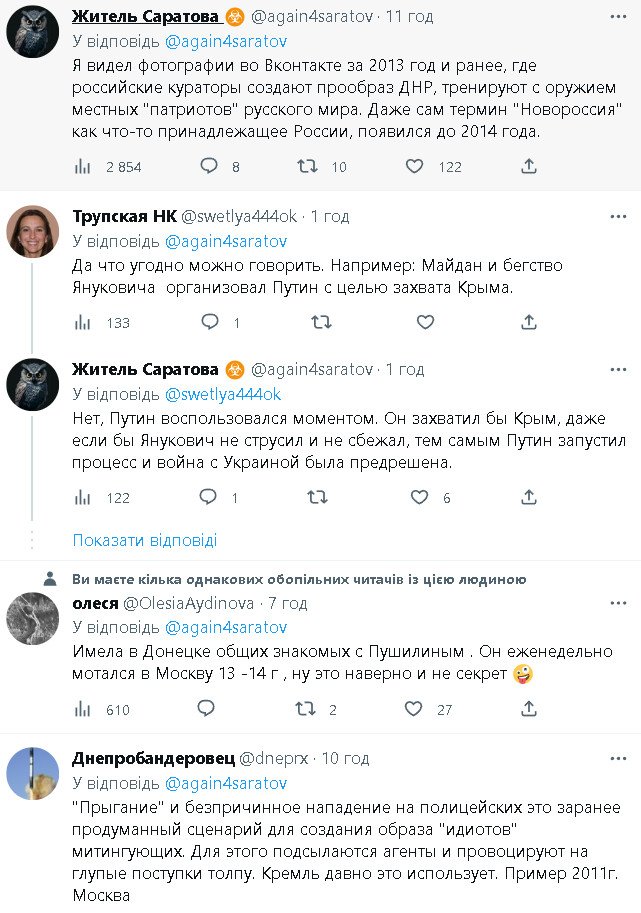This screenshot has width=641, height=913.
Task: Share the first tweet about Вконтакте photos
Action: coord(529,166)
